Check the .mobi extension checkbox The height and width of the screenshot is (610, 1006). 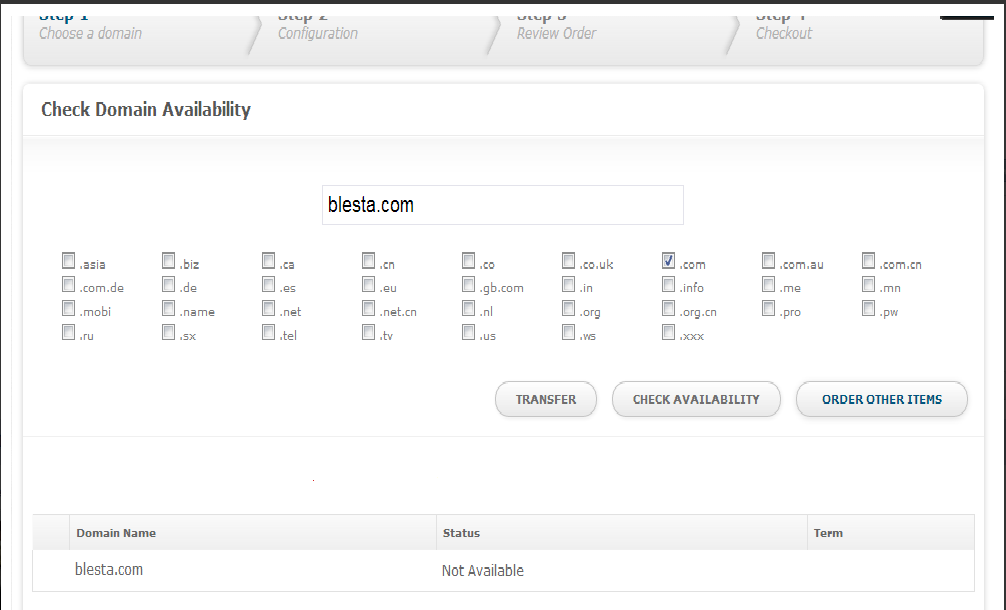[69, 309]
